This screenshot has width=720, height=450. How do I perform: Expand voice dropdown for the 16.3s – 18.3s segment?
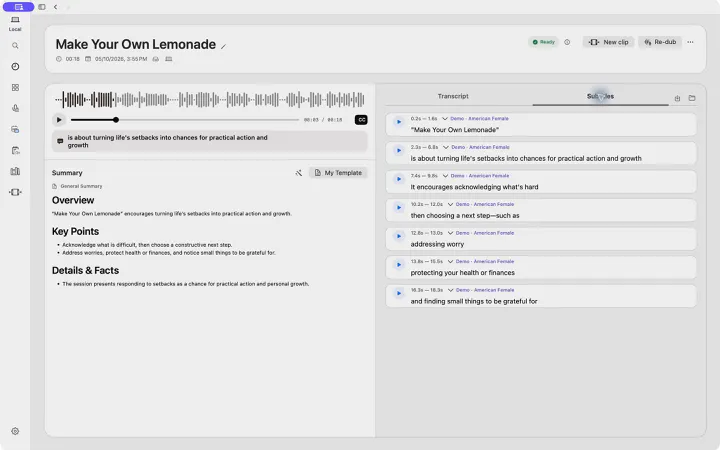(450, 290)
